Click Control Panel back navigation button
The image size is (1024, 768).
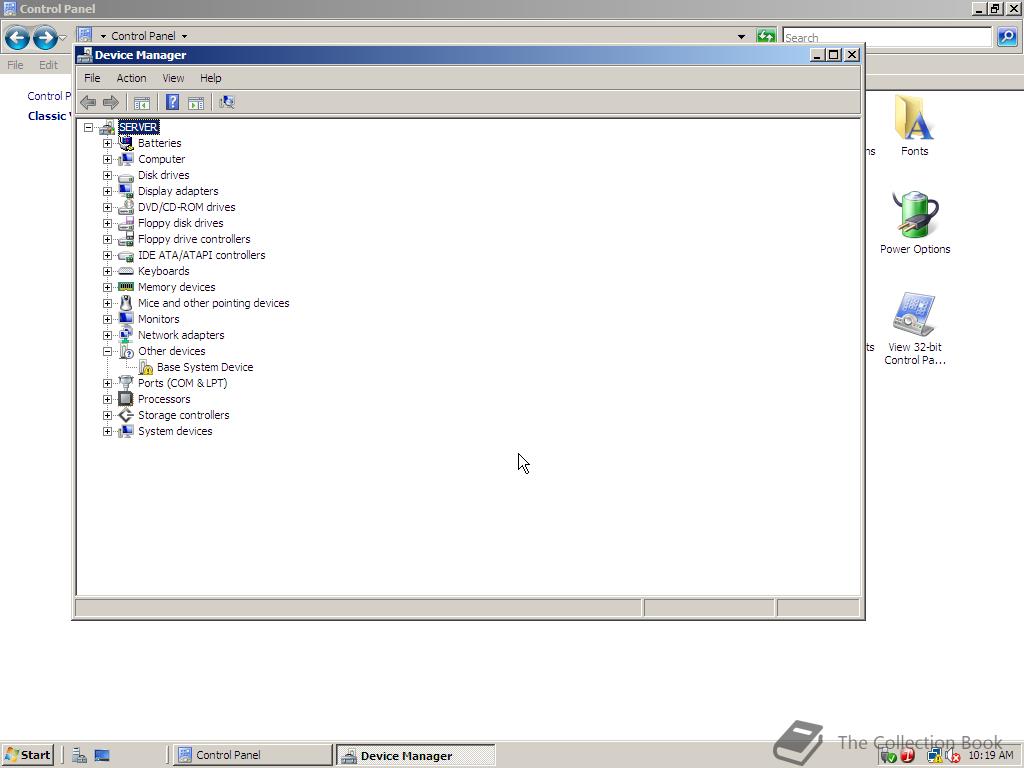[18, 37]
